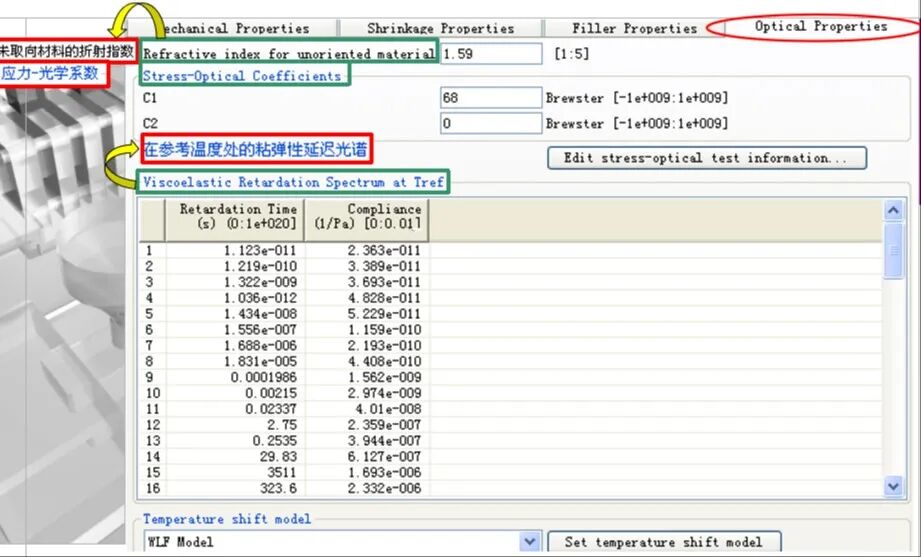921x557 pixels.
Task: Go to the Optical Properties tab
Action: [x=820, y=27]
